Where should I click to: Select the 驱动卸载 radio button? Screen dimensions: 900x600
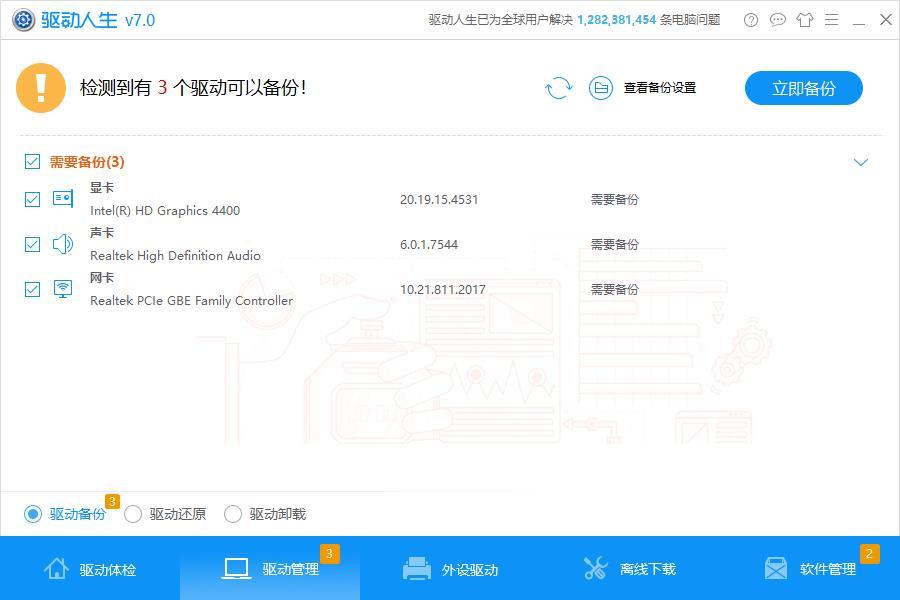(233, 514)
